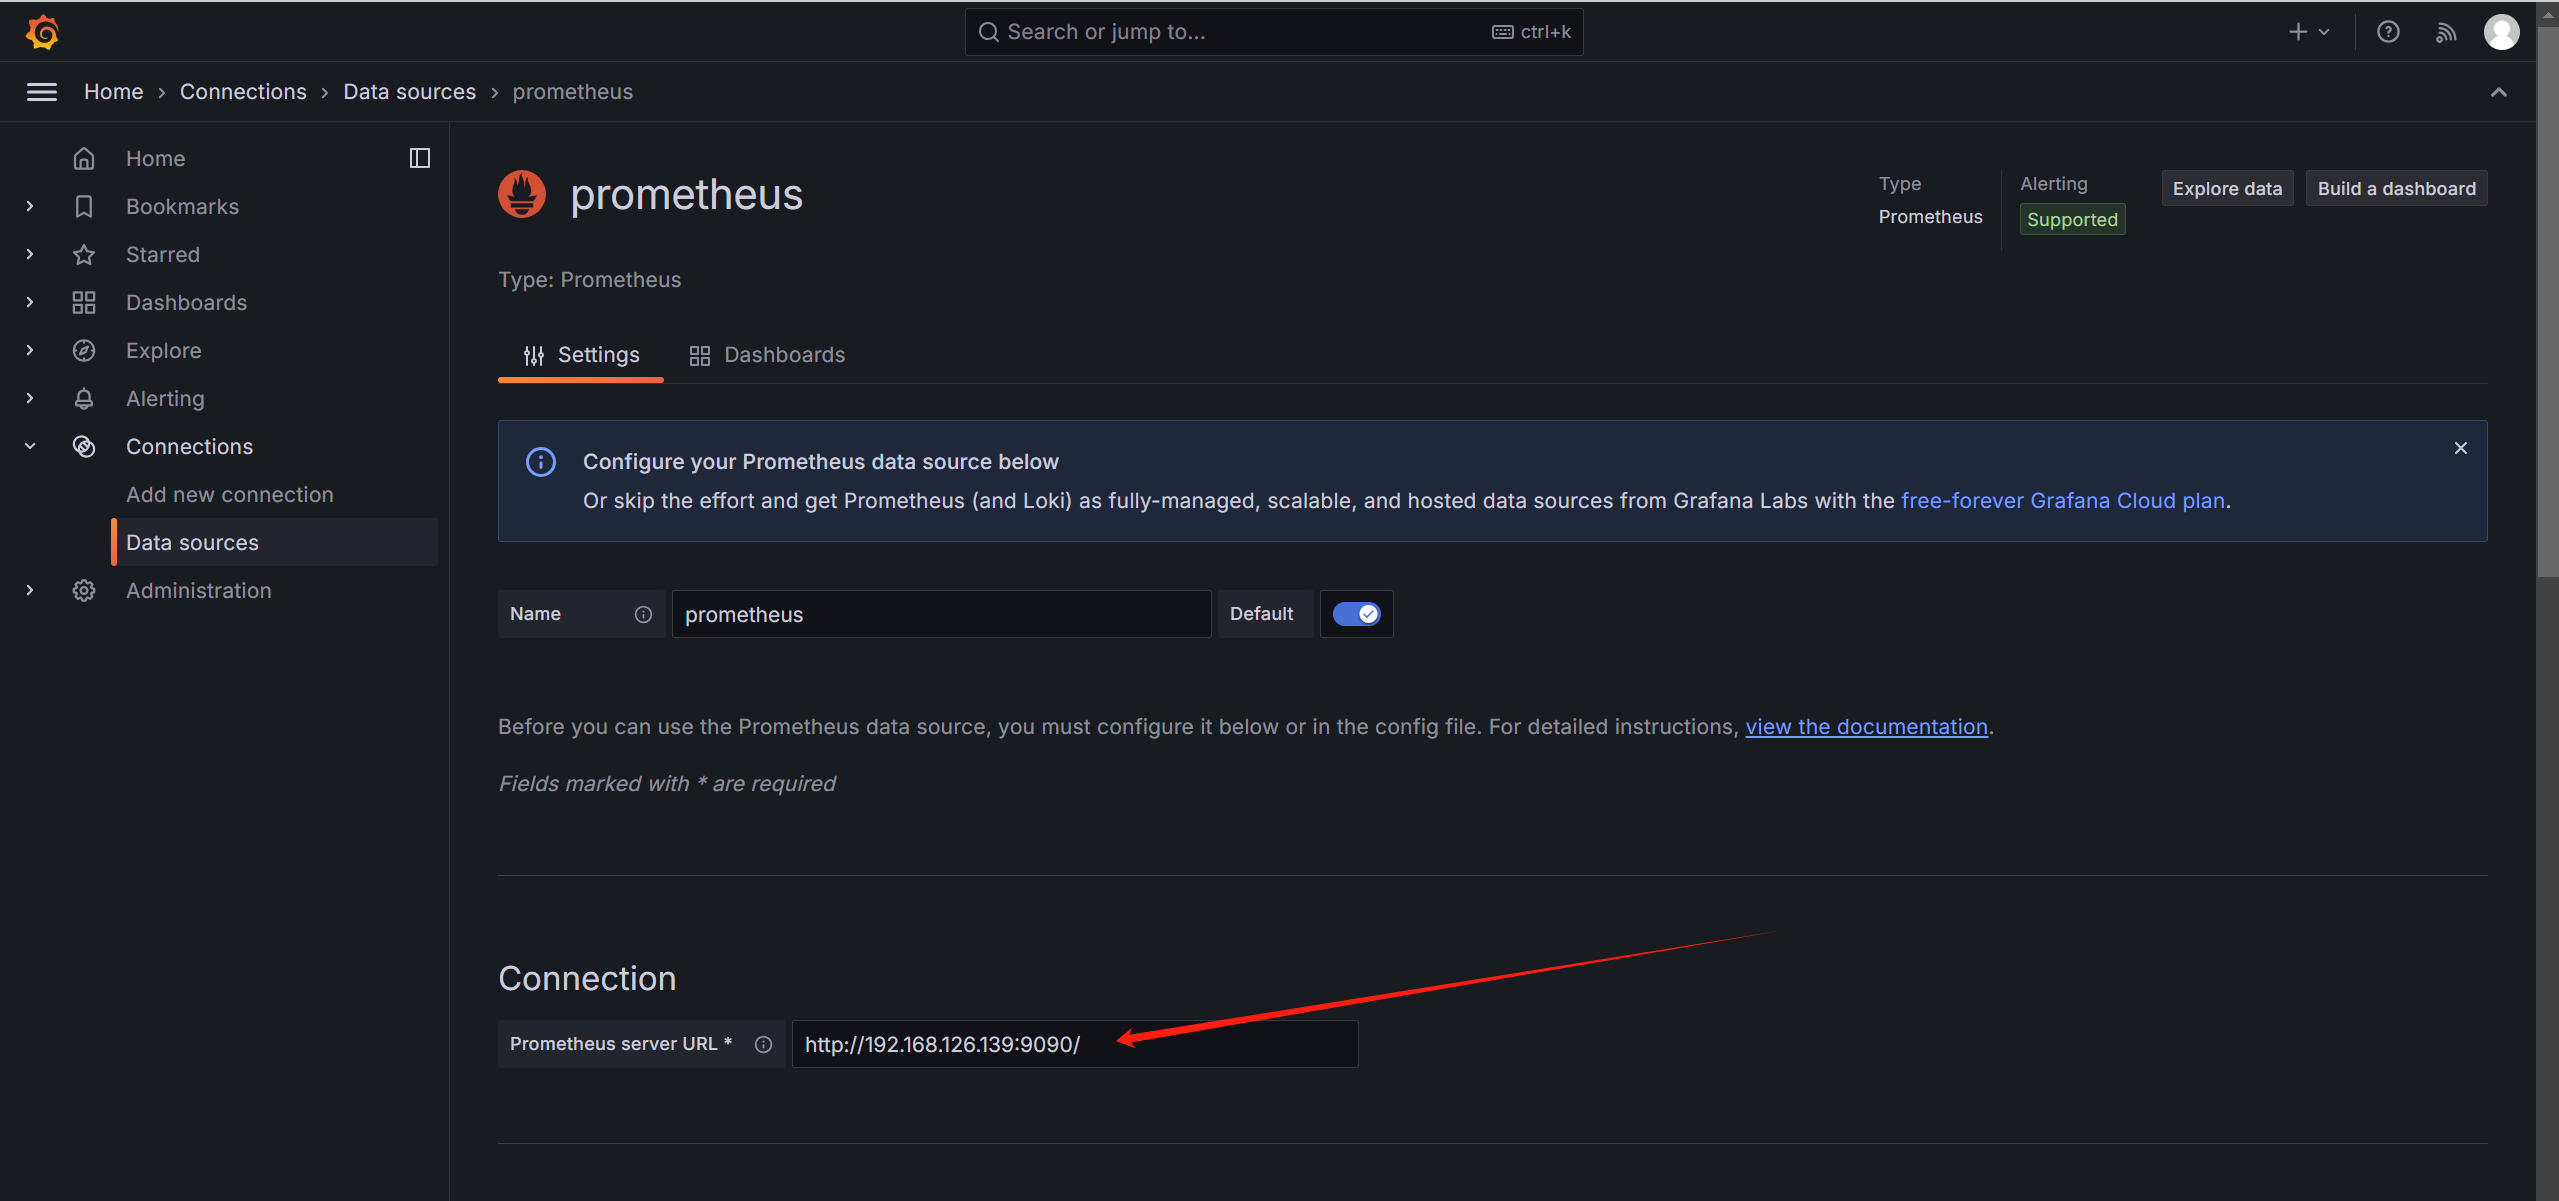Click the dock menu panel icon
This screenshot has width=2559, height=1201.
420,158
